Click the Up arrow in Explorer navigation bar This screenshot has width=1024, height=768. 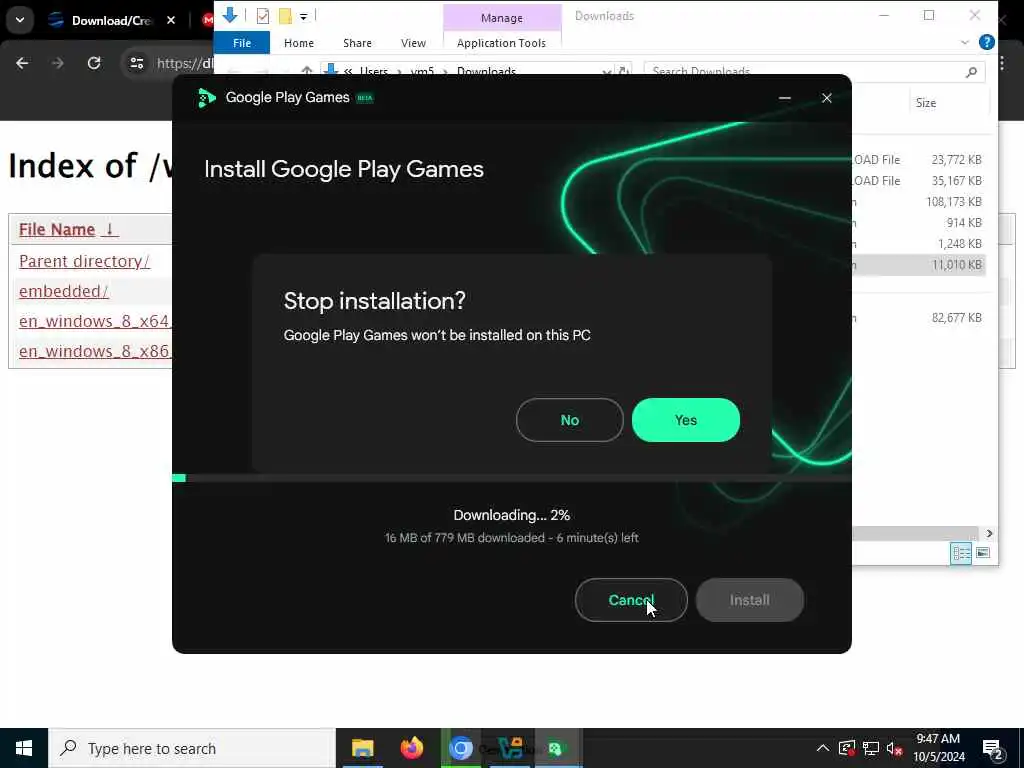[x=306, y=71]
